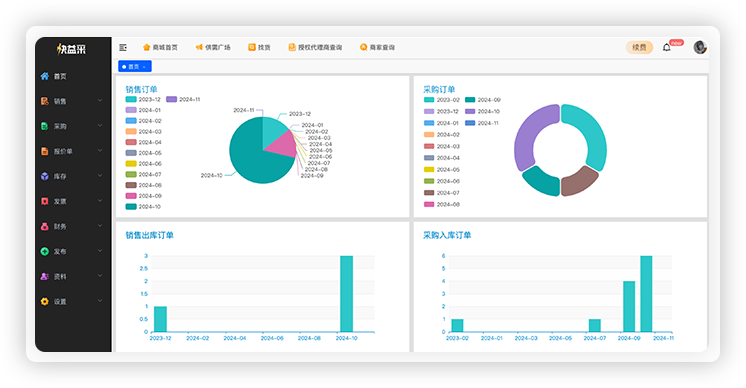Click brown 2024-07 swatch in 采购订单 legend
Image resolution: width=746 pixels, height=388 pixels.
click(429, 193)
